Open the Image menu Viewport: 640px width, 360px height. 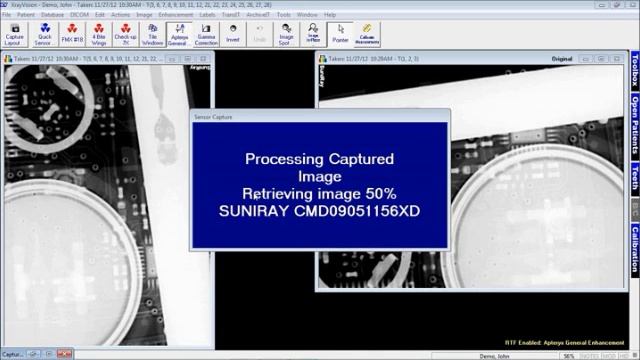(144, 15)
